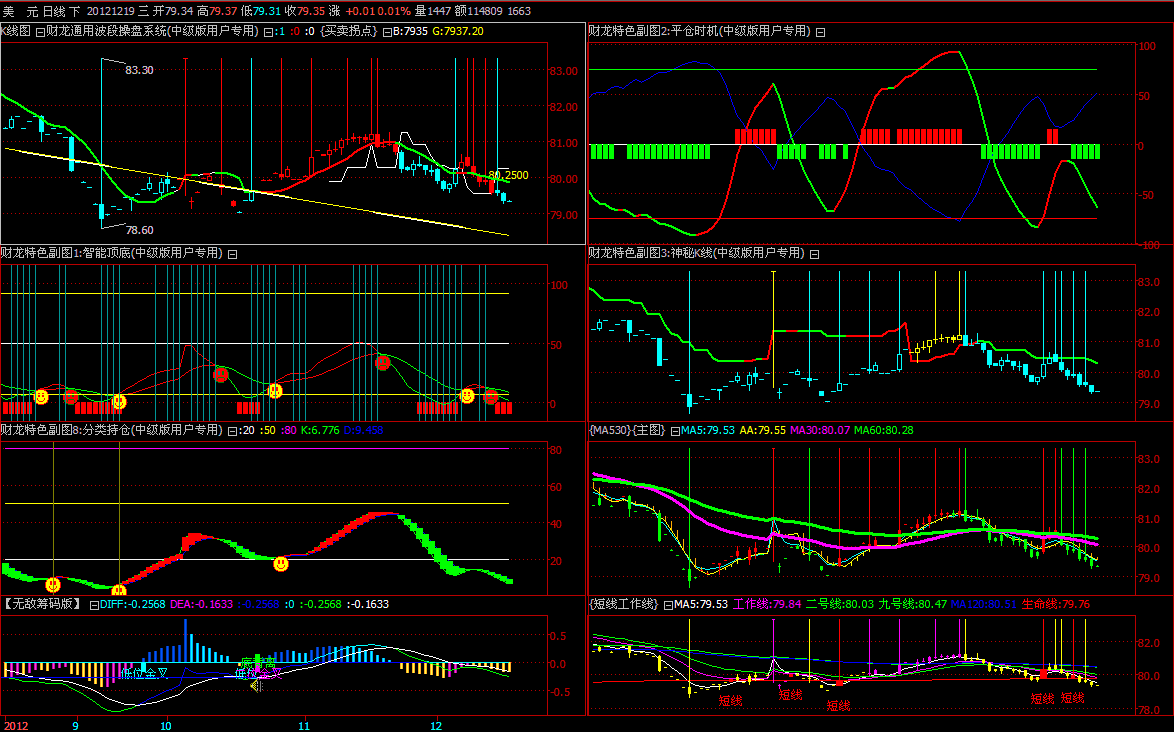Click the yellow left-arrow marker in the MACD panel
This screenshot has width=1174, height=732.
coord(255,685)
